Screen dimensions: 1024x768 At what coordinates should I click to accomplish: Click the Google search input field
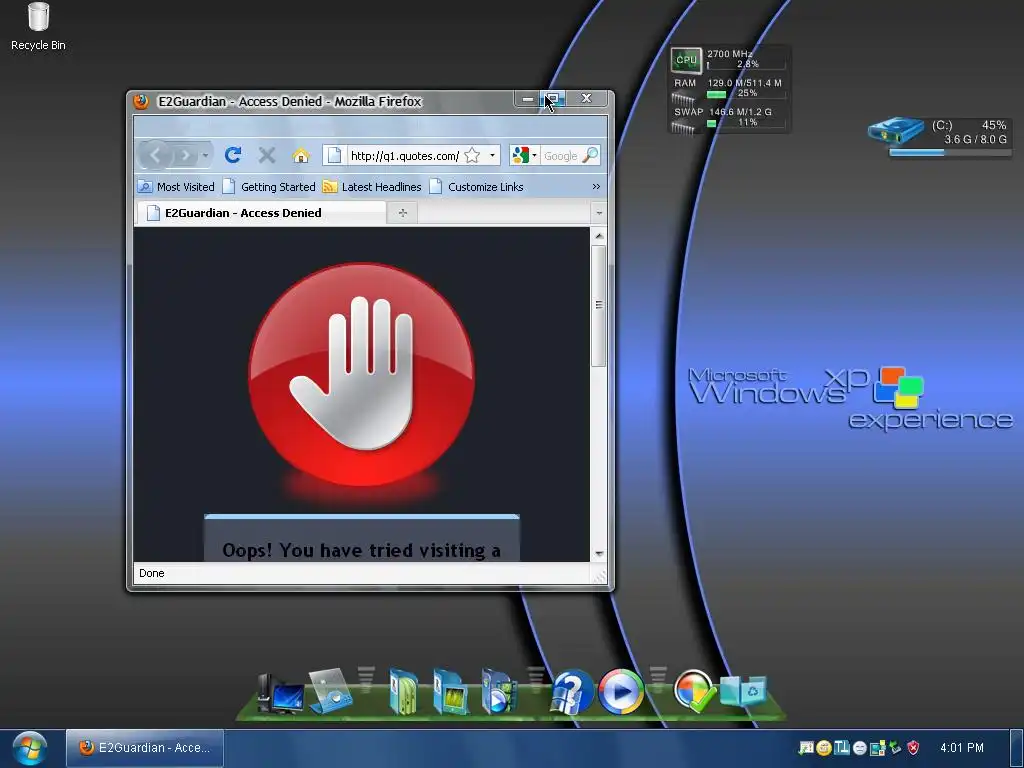[x=561, y=155]
